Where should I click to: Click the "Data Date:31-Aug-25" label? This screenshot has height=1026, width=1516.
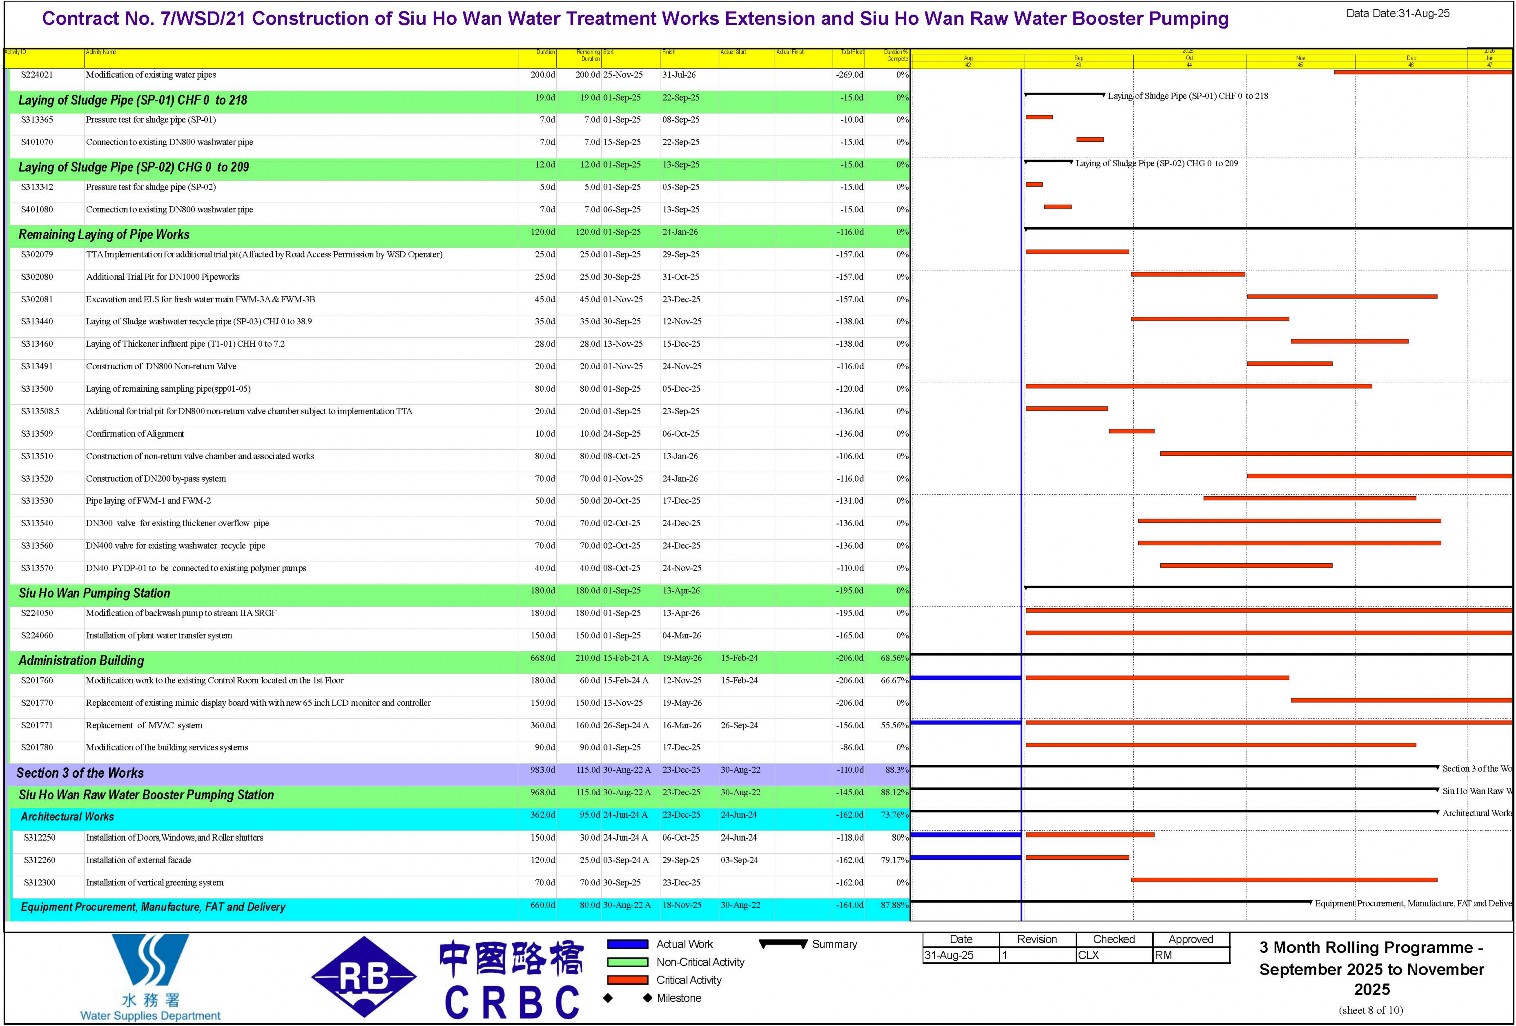tap(1397, 14)
